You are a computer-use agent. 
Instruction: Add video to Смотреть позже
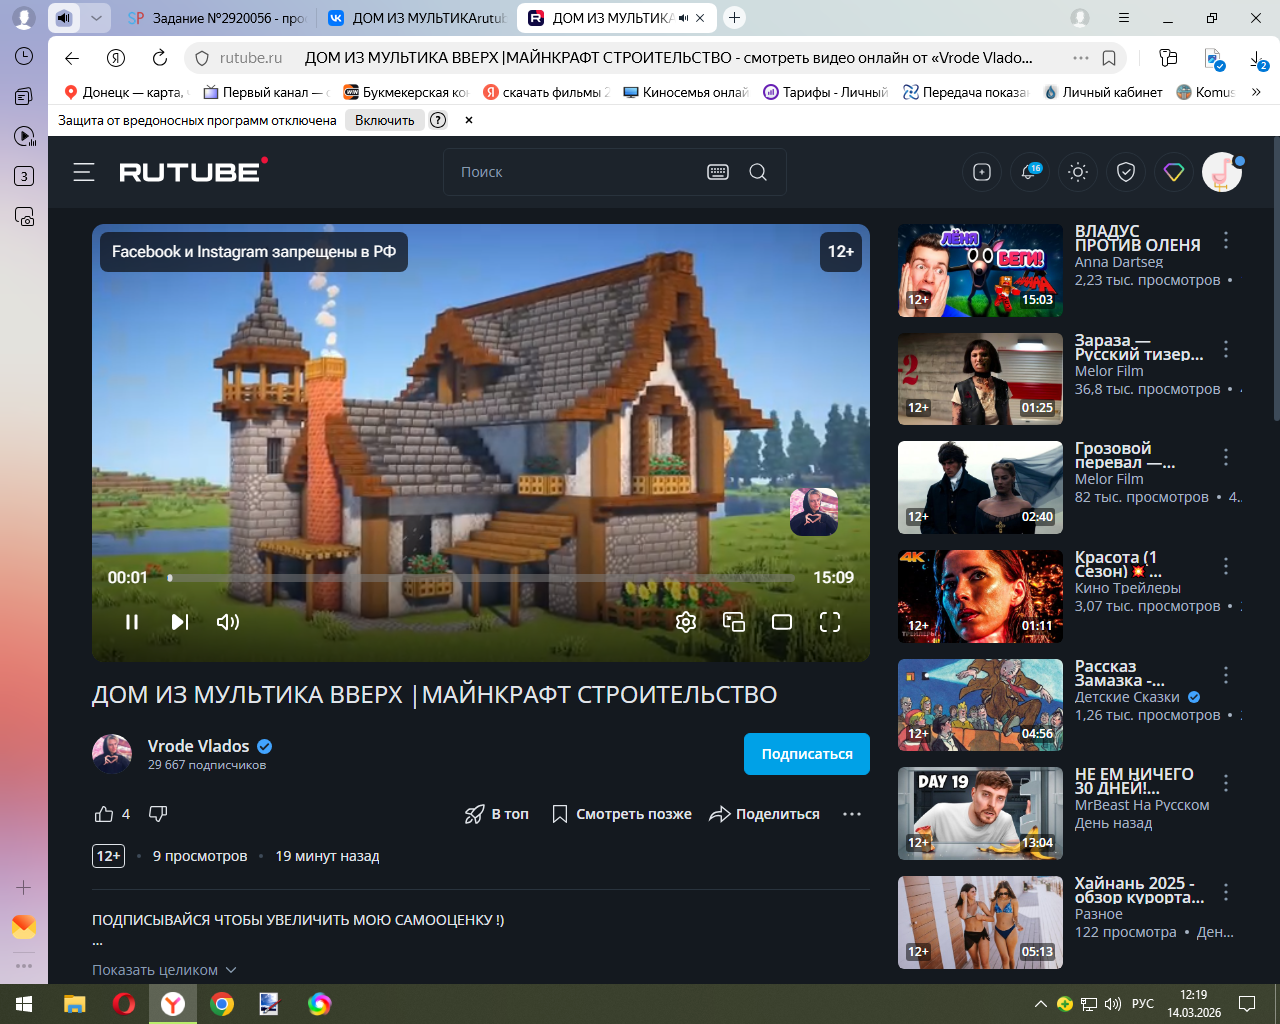pyautogui.click(x=622, y=814)
